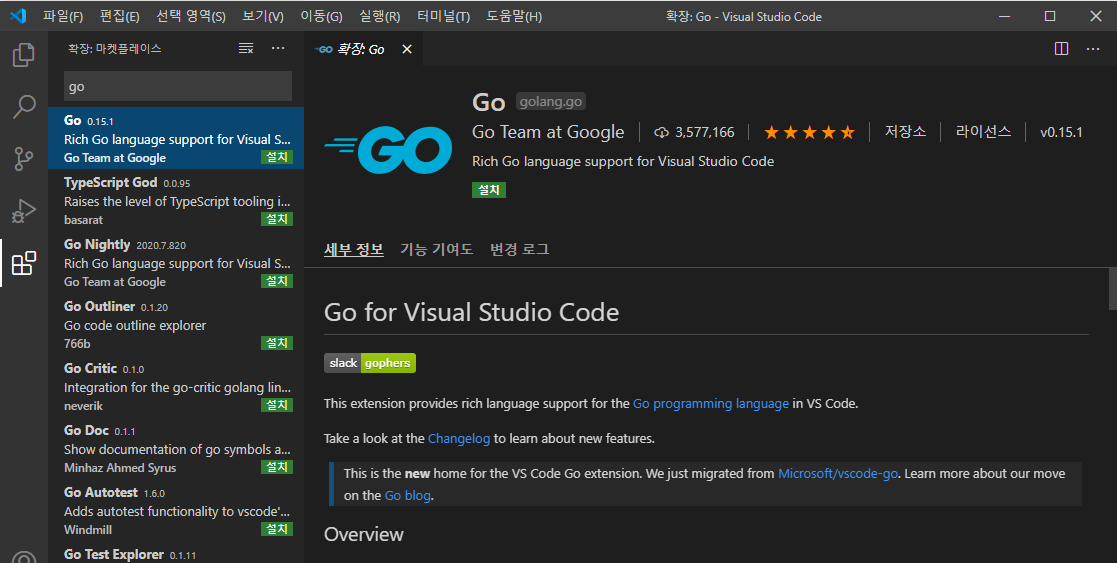Open the Changelog link
The image size is (1117, 563).
[459, 439]
